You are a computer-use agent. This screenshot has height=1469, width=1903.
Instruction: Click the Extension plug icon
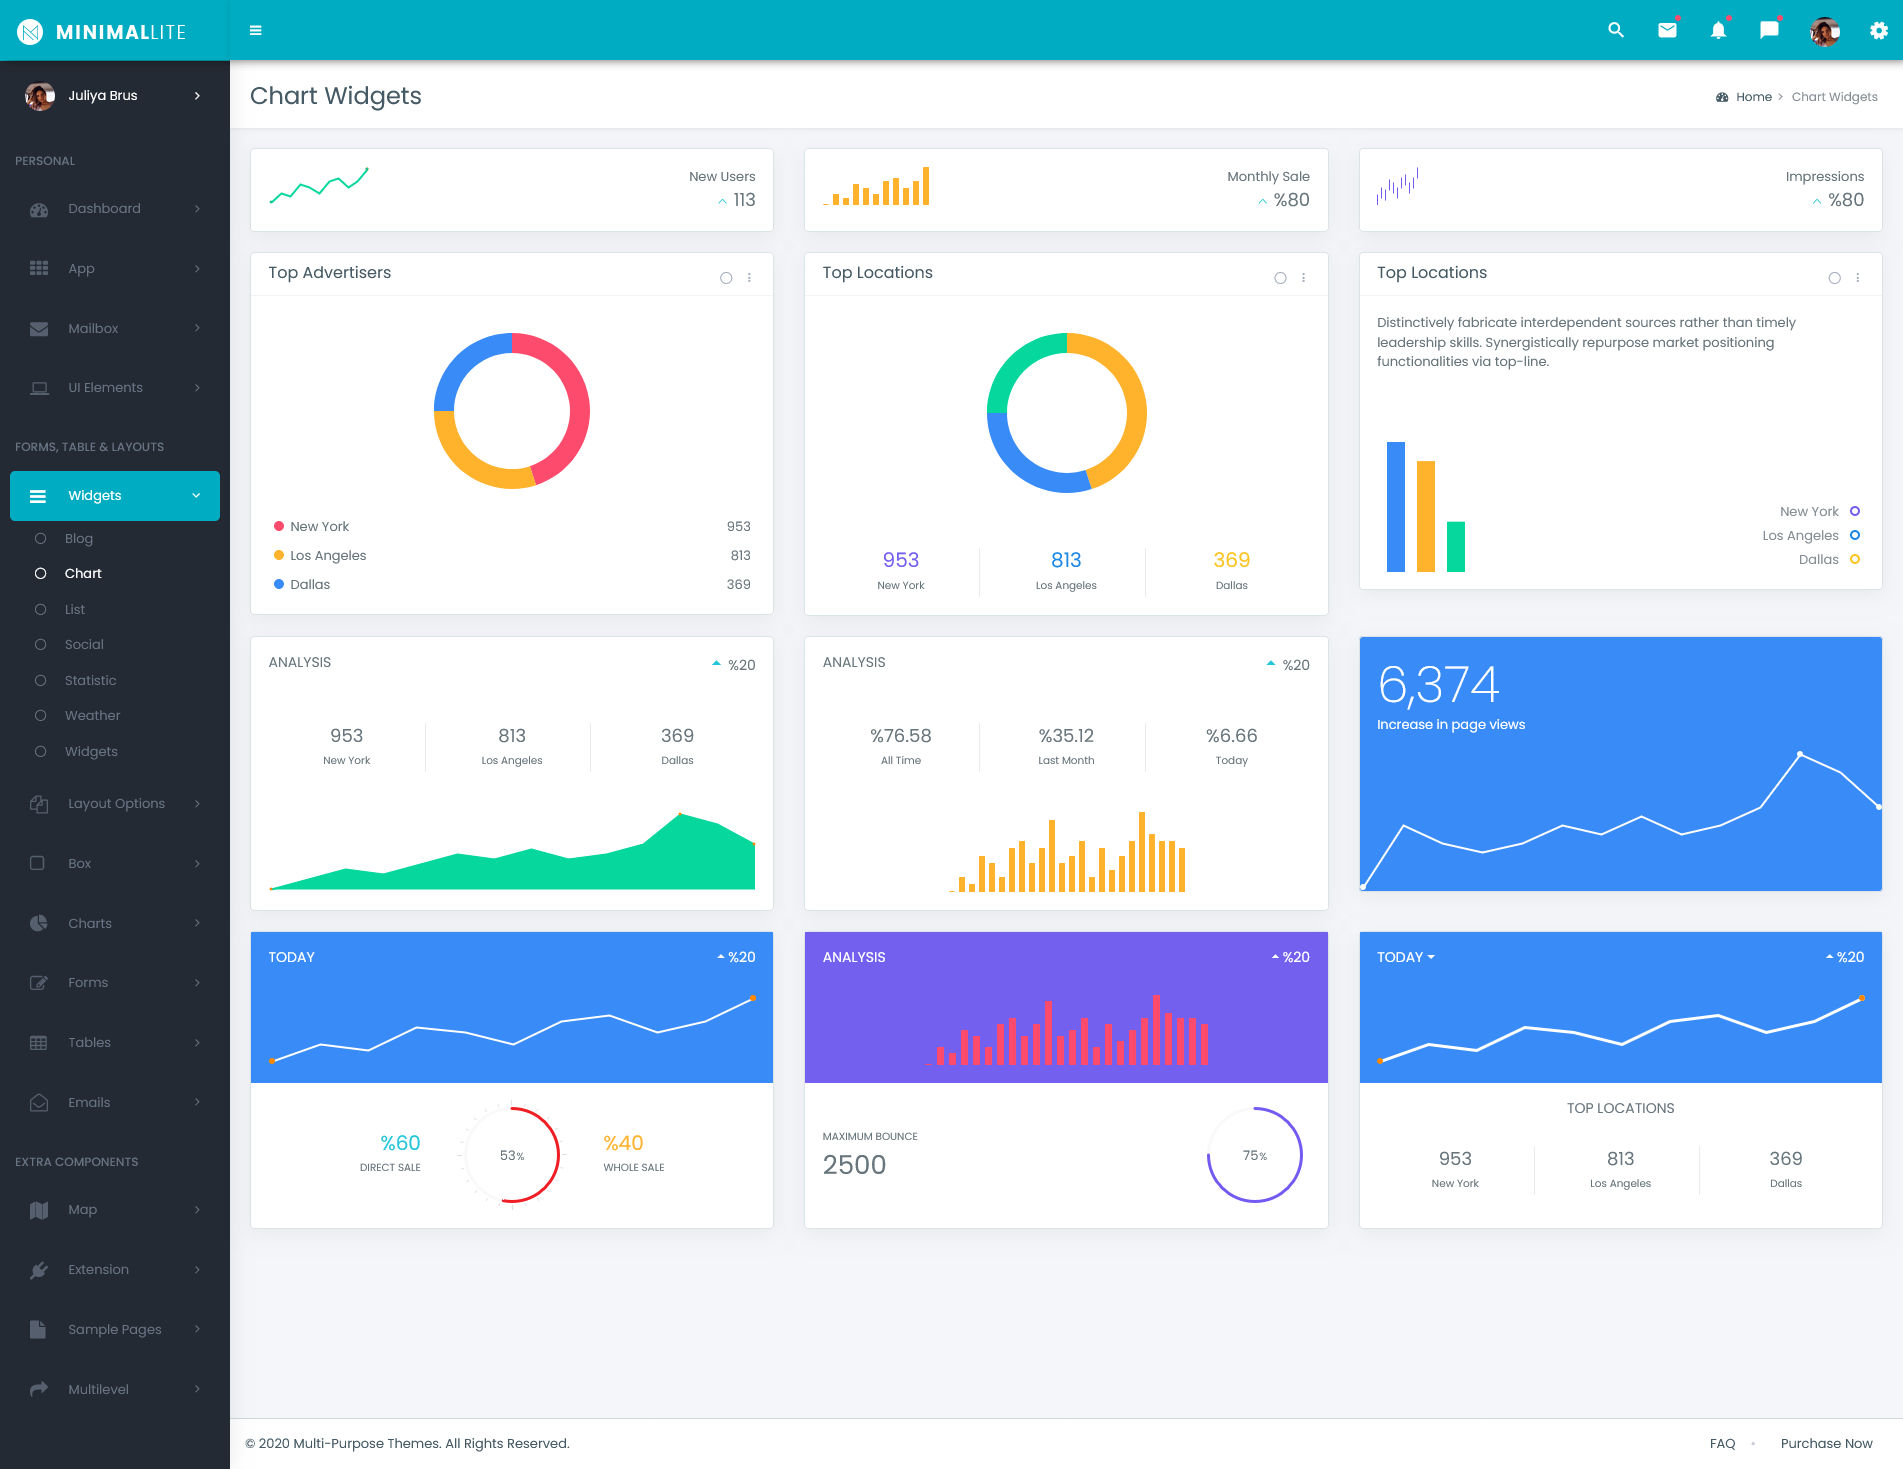(39, 1270)
